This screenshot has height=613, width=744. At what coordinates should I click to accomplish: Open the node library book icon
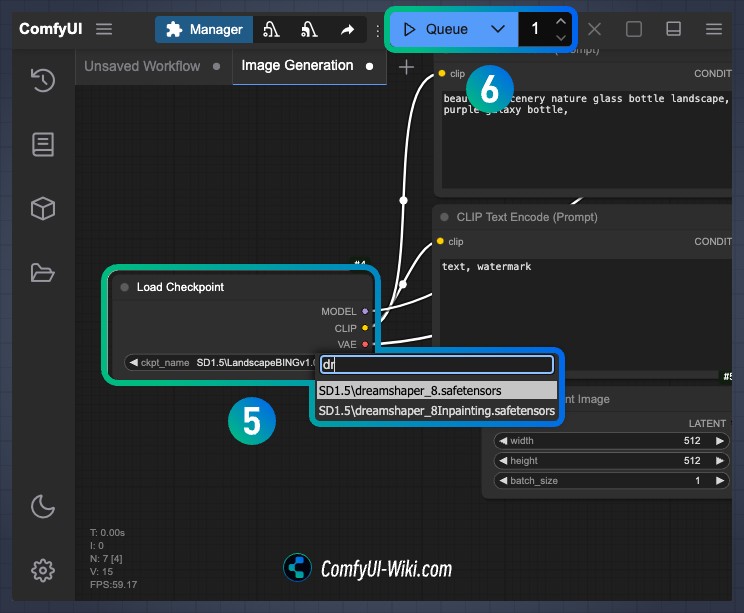point(43,144)
